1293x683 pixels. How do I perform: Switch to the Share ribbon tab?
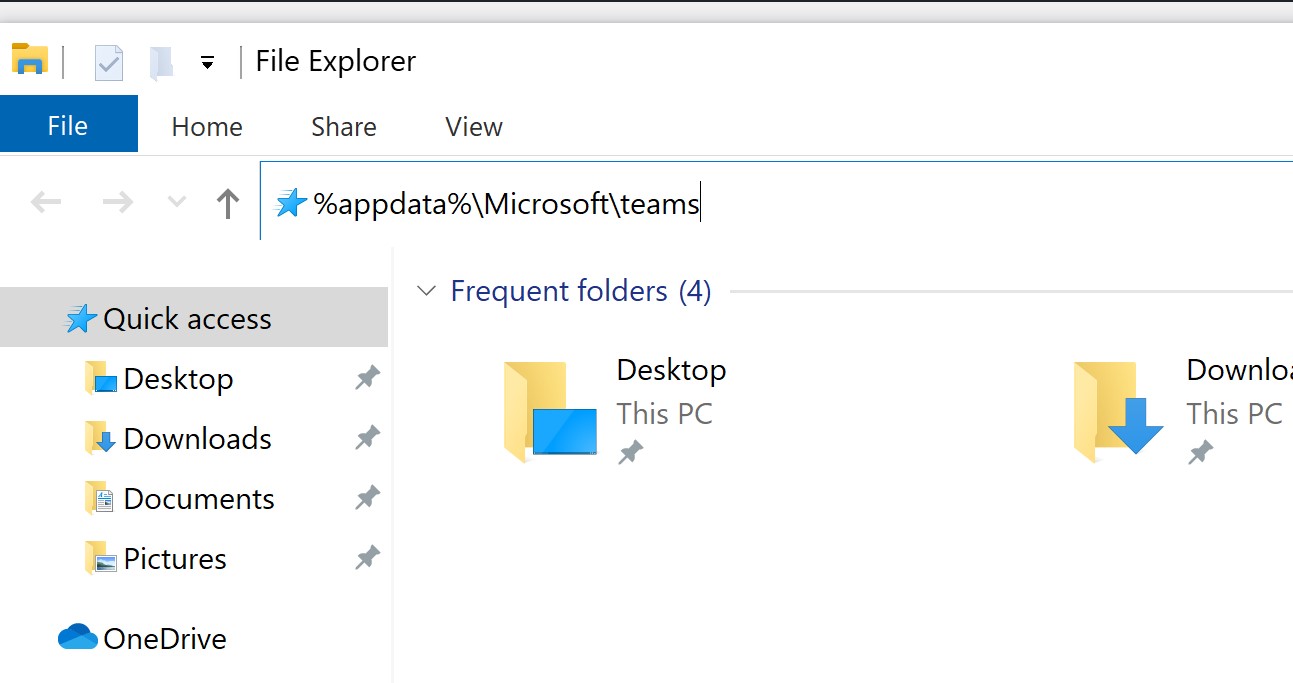(x=343, y=127)
